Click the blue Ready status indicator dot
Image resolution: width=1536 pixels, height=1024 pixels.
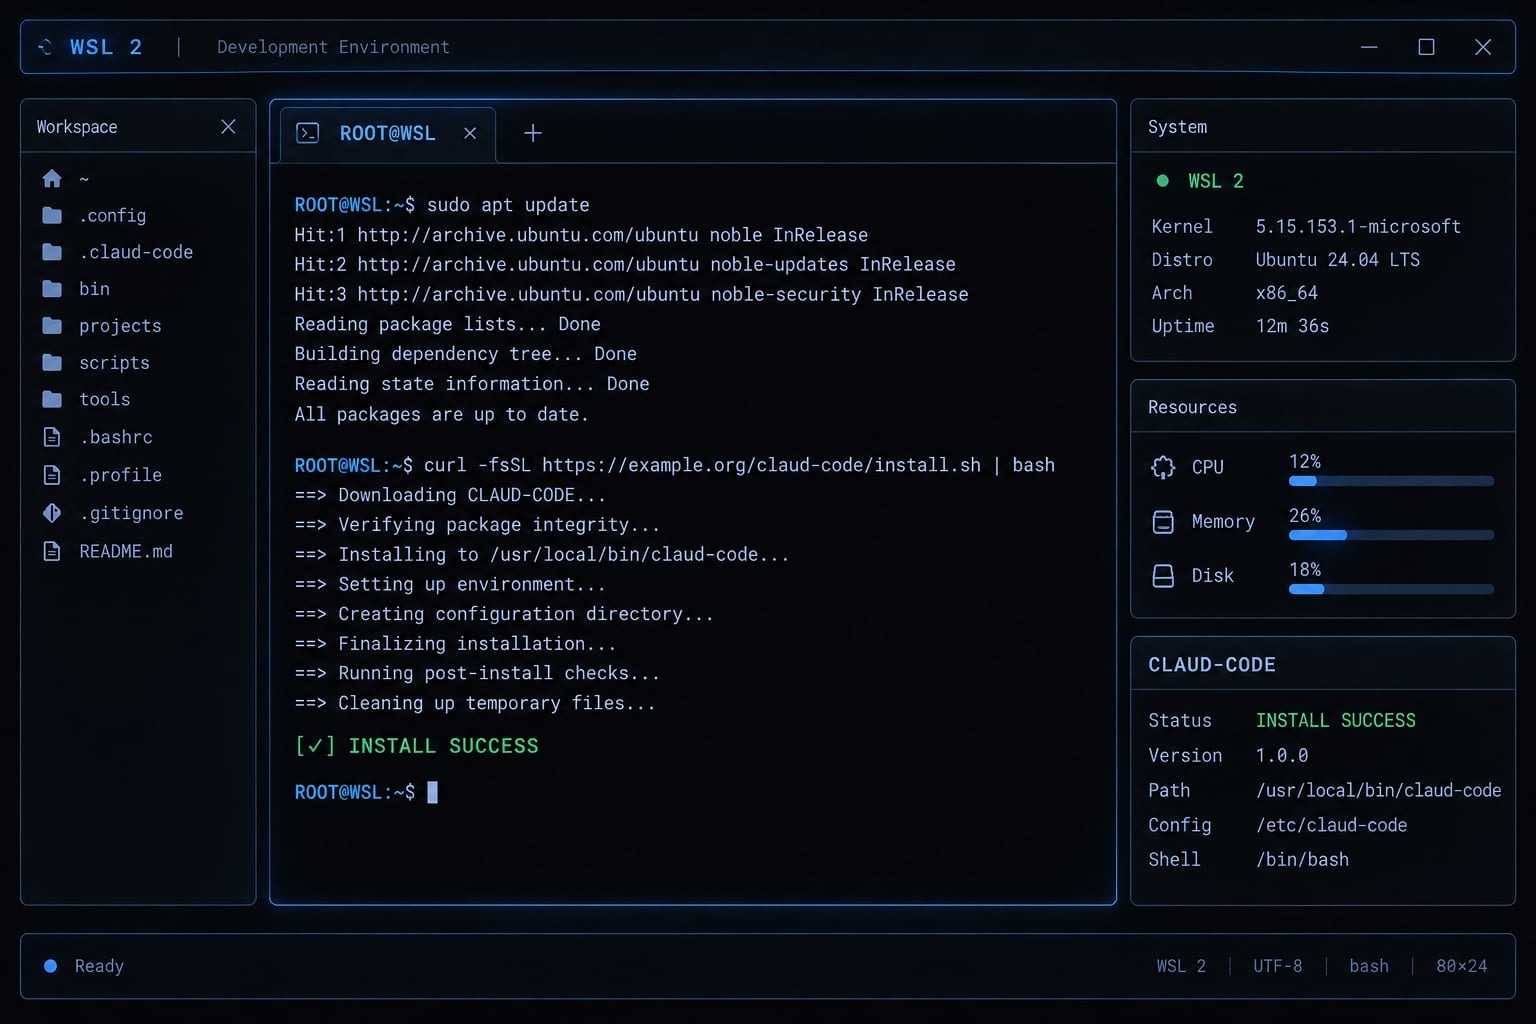point(50,966)
